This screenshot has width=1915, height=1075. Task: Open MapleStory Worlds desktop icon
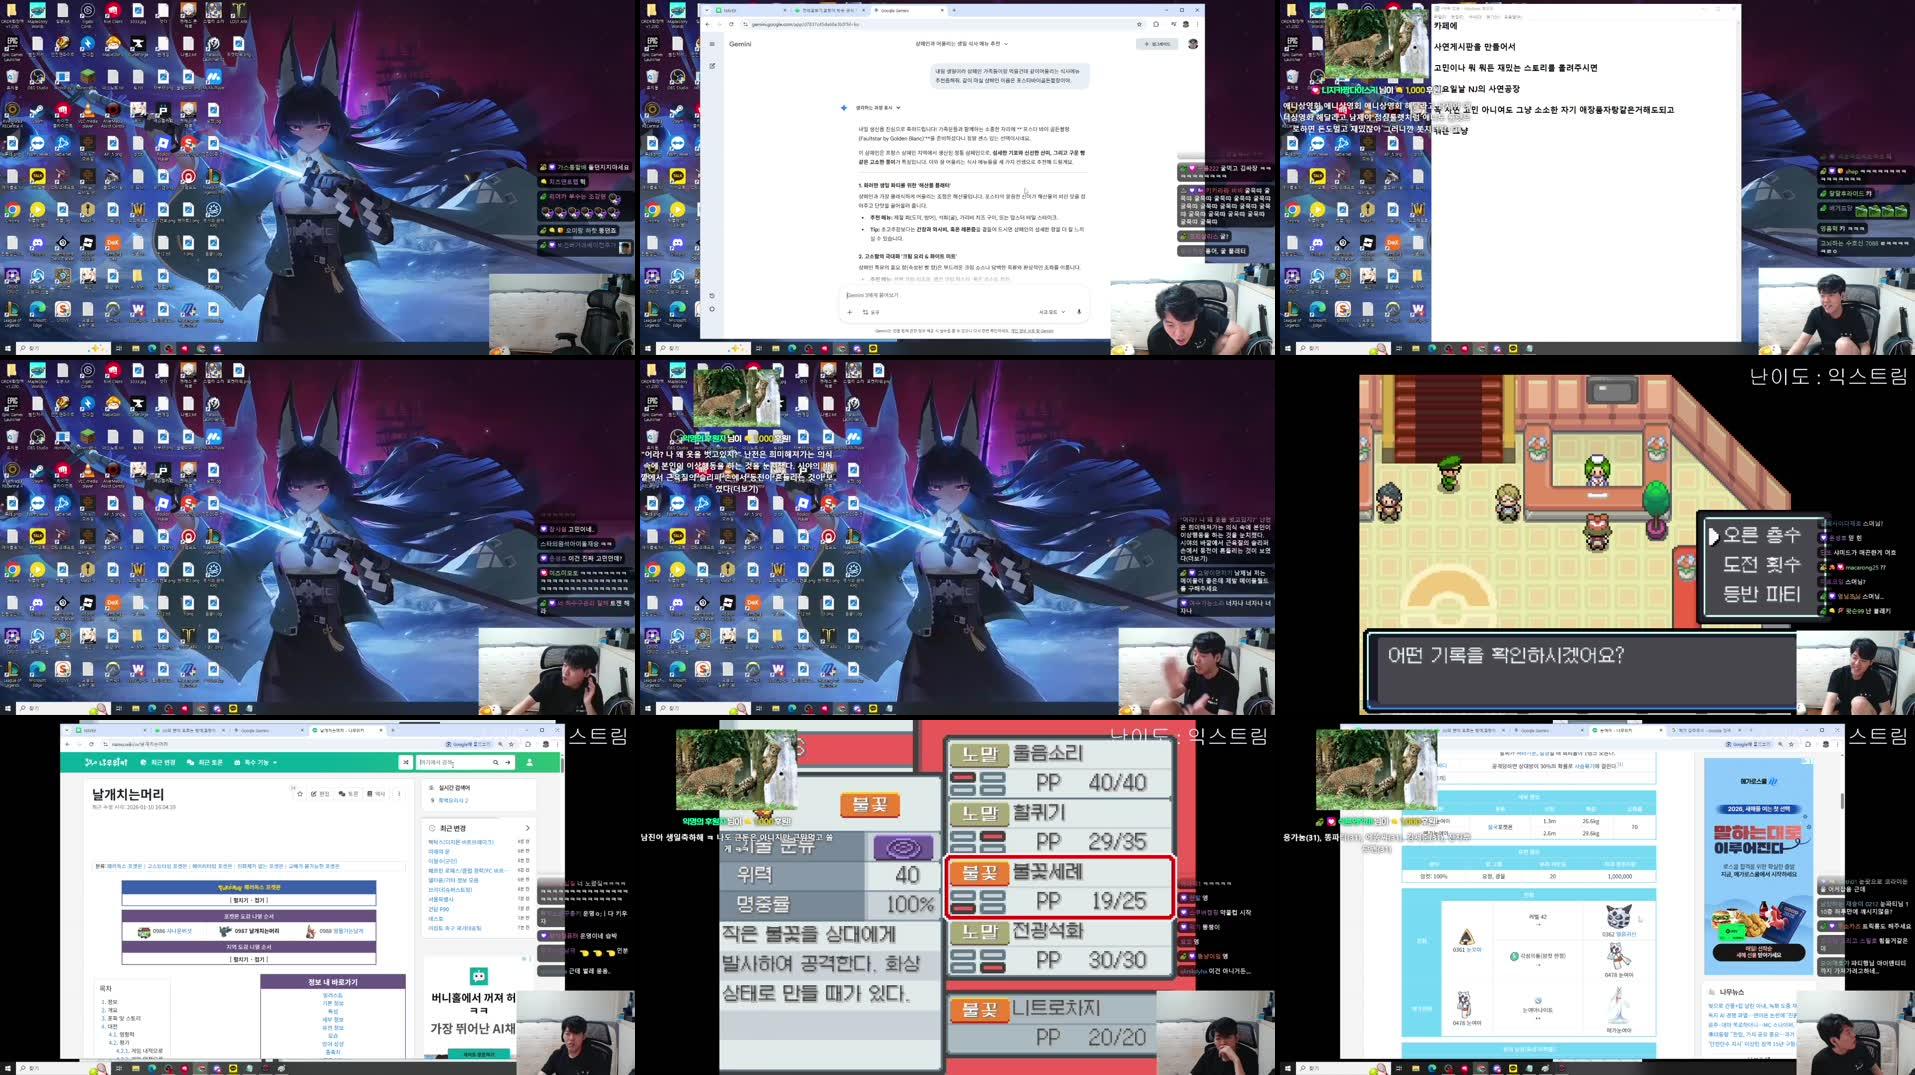(38, 11)
